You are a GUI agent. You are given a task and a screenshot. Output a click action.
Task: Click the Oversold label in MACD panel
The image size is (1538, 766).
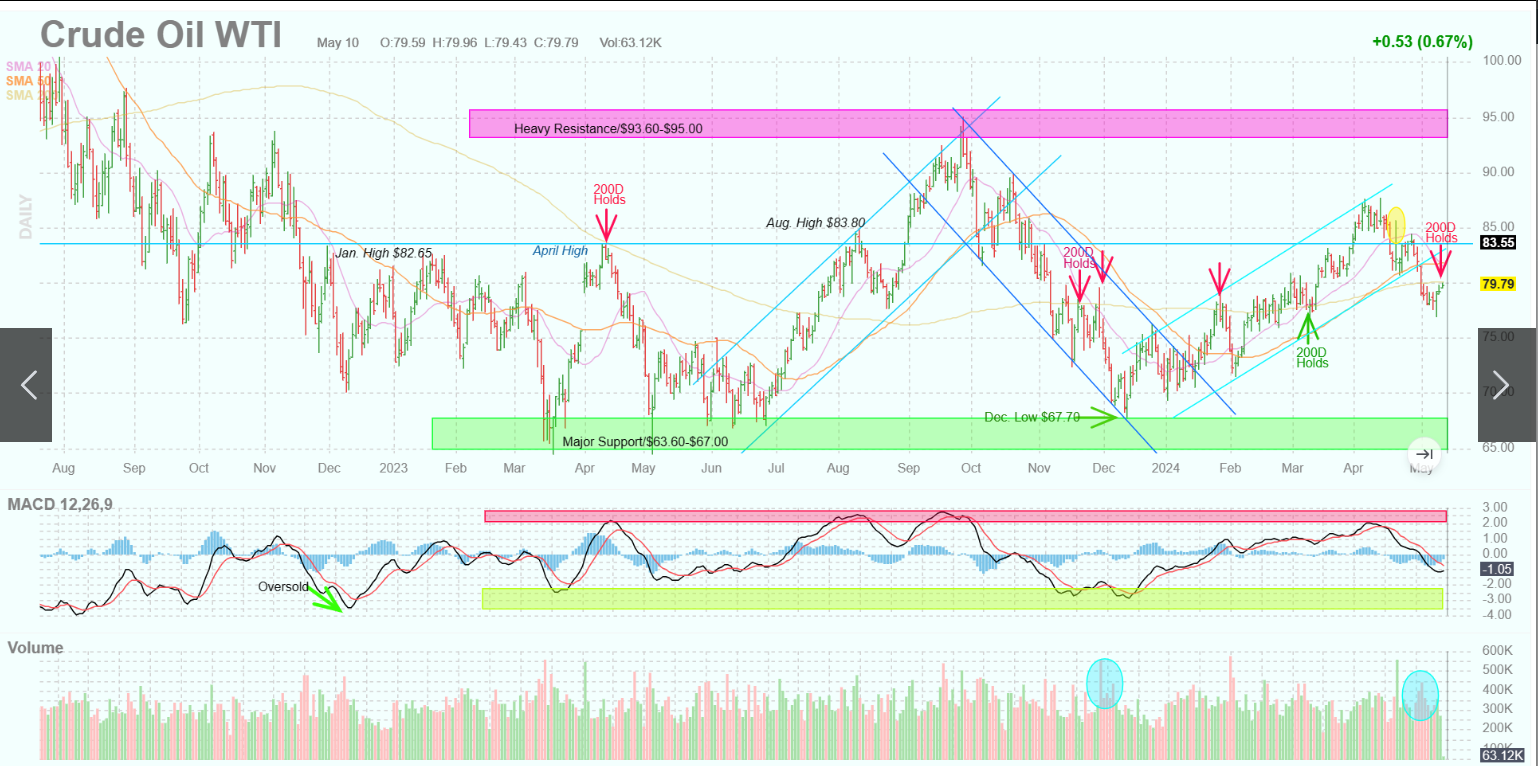[283, 587]
